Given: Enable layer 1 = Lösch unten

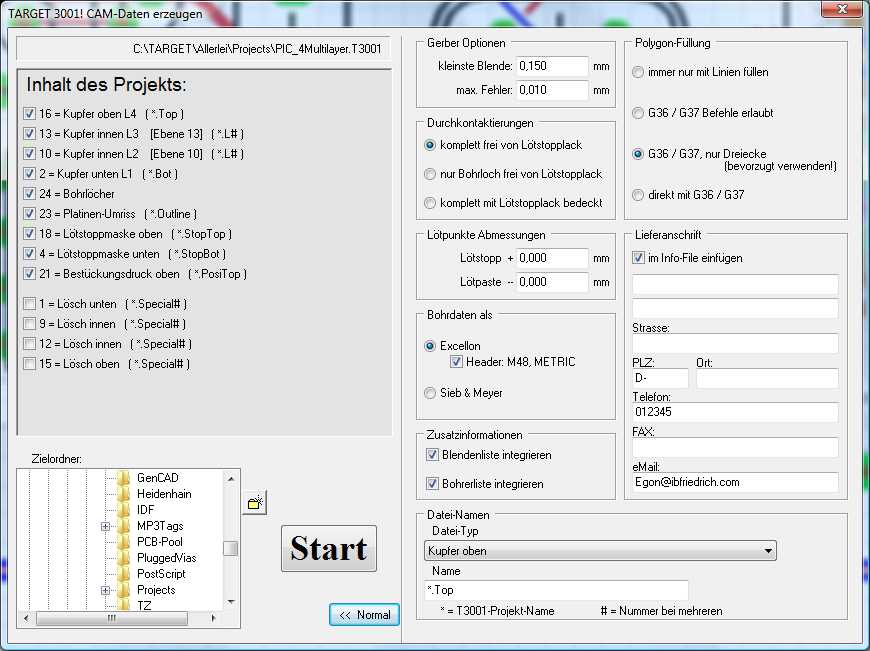Looking at the screenshot, I should coord(29,304).
